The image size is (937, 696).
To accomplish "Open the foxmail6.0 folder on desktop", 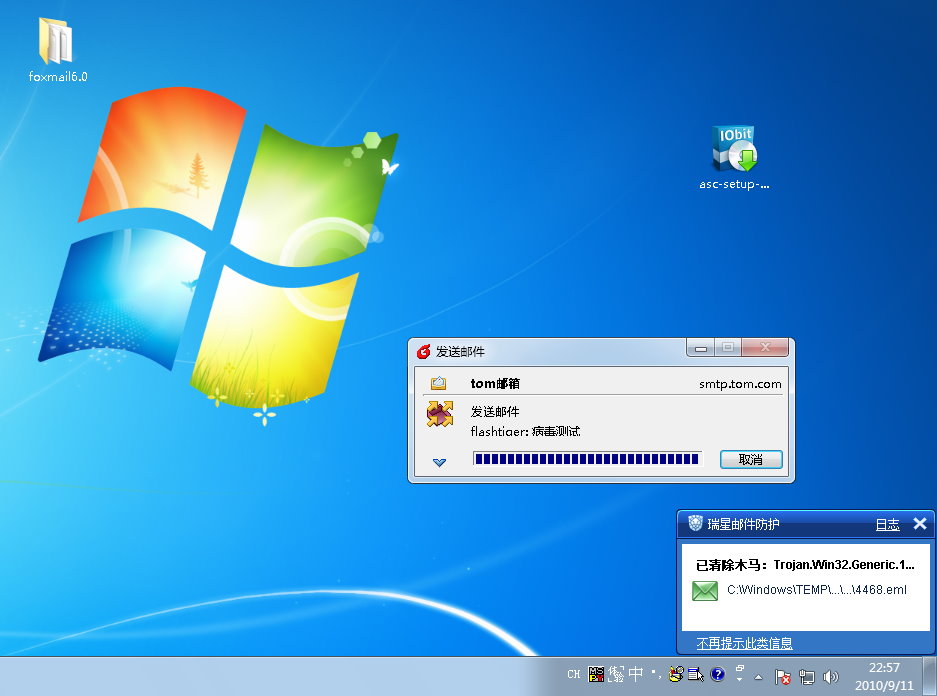I will 57,49.
